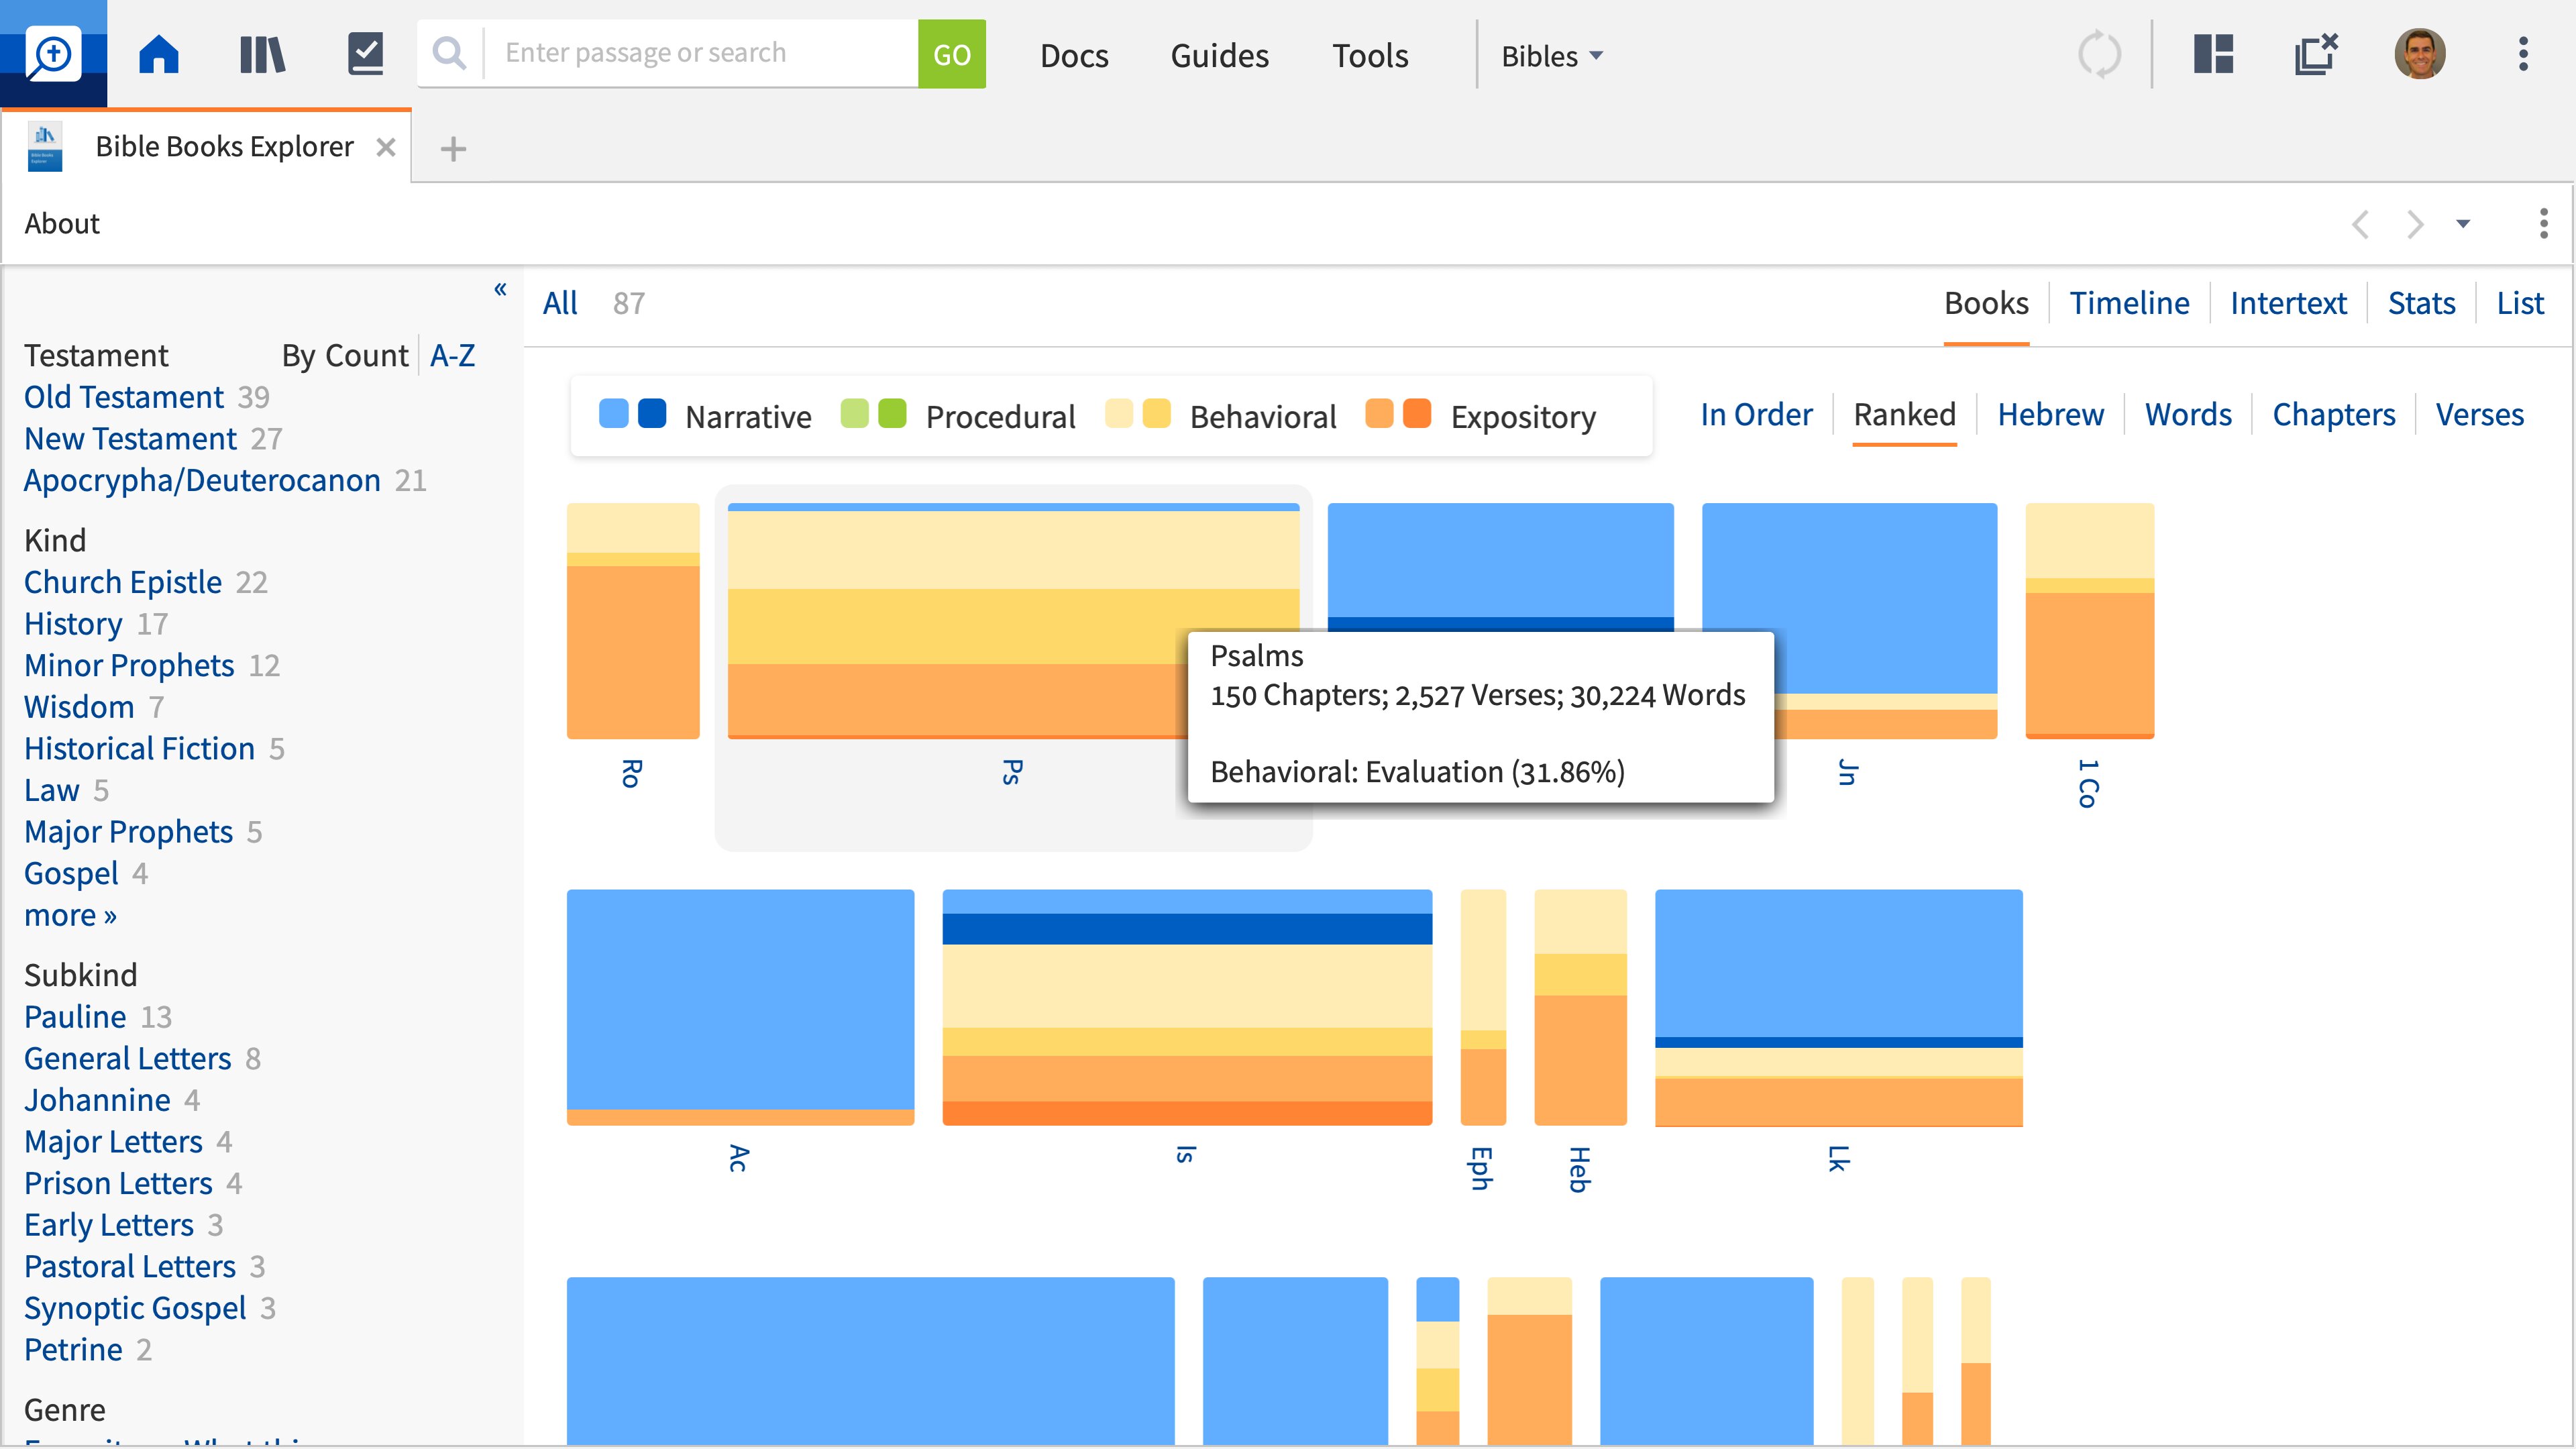This screenshot has height=1449, width=2576.
Task: Filter by Pauline subkind
Action: pos(75,1016)
